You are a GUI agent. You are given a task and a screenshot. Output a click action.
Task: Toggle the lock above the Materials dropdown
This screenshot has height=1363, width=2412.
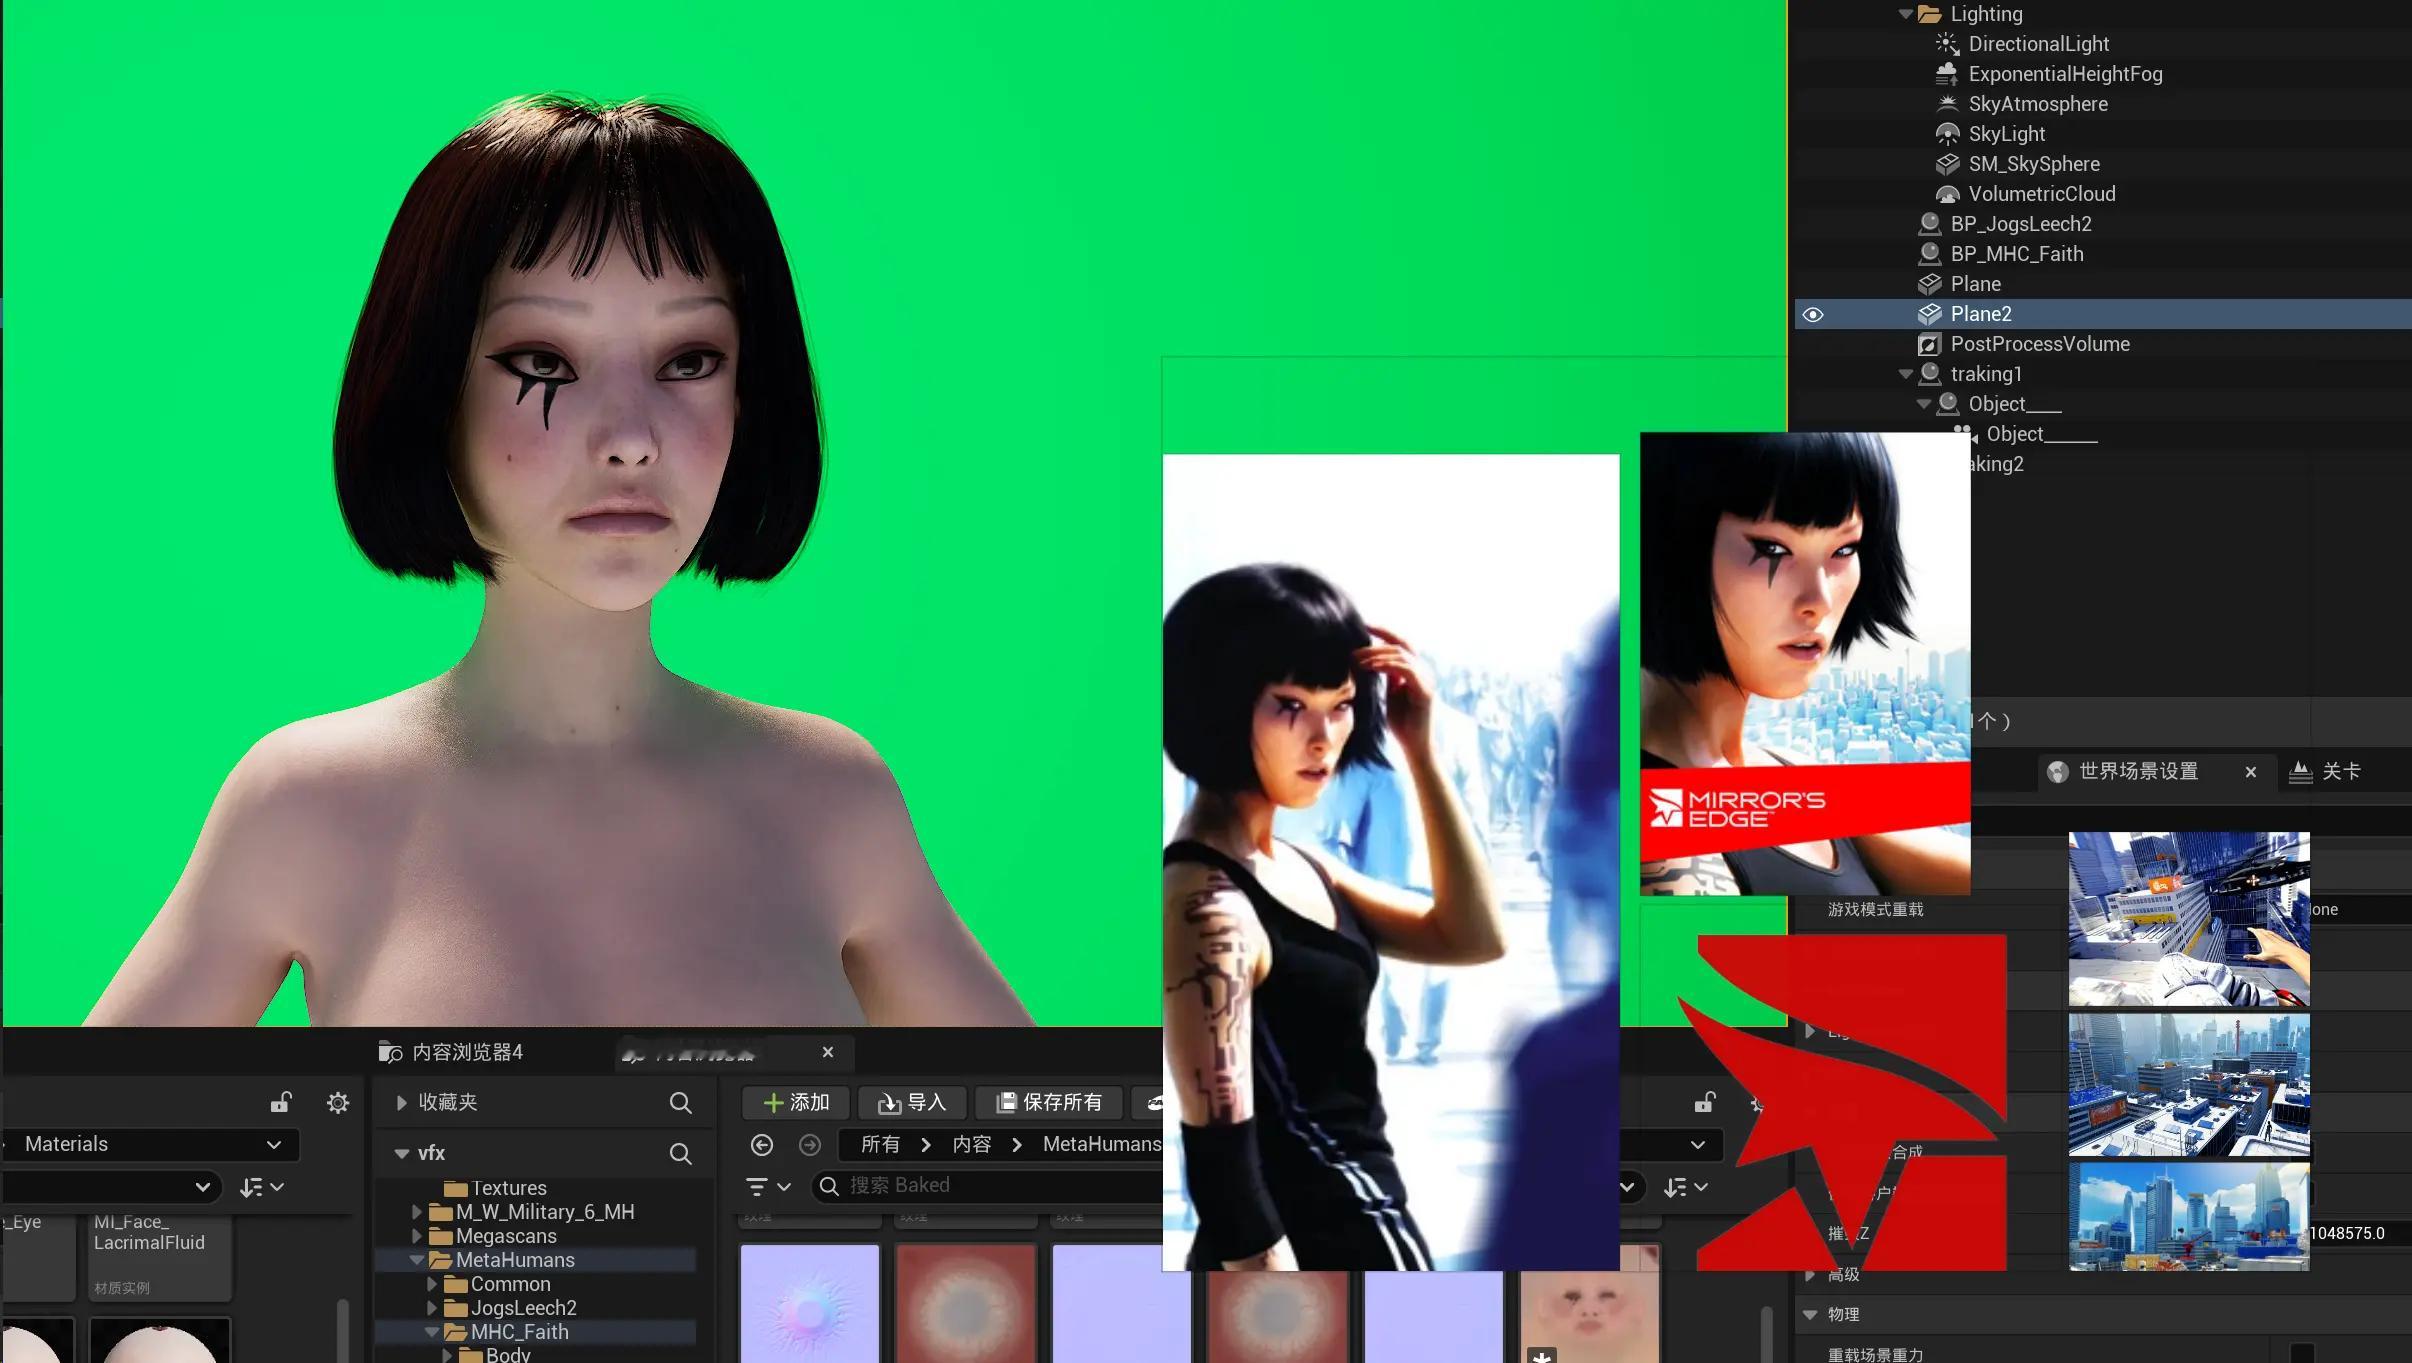(x=281, y=1102)
